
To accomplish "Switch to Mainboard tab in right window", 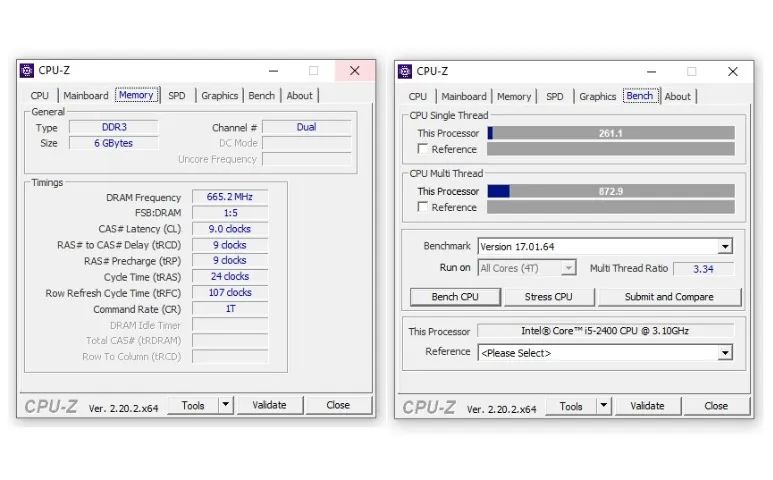I will [x=464, y=97].
